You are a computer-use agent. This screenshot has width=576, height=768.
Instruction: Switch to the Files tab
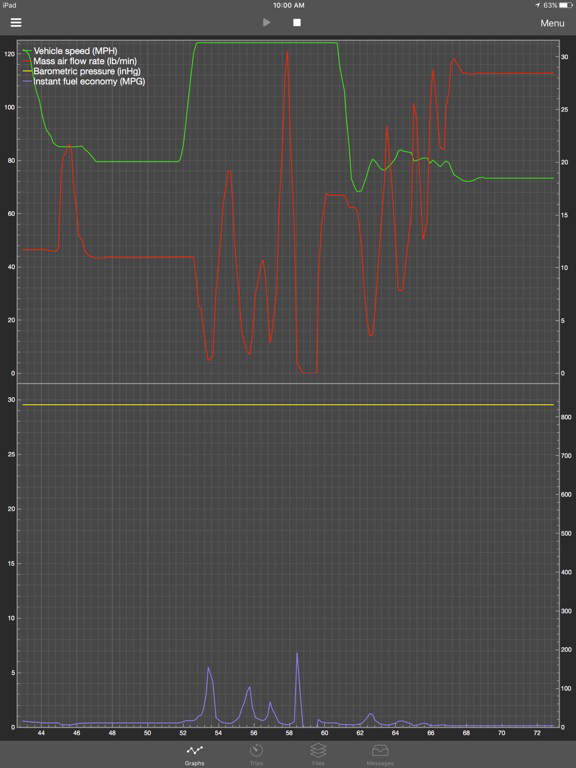(x=318, y=754)
